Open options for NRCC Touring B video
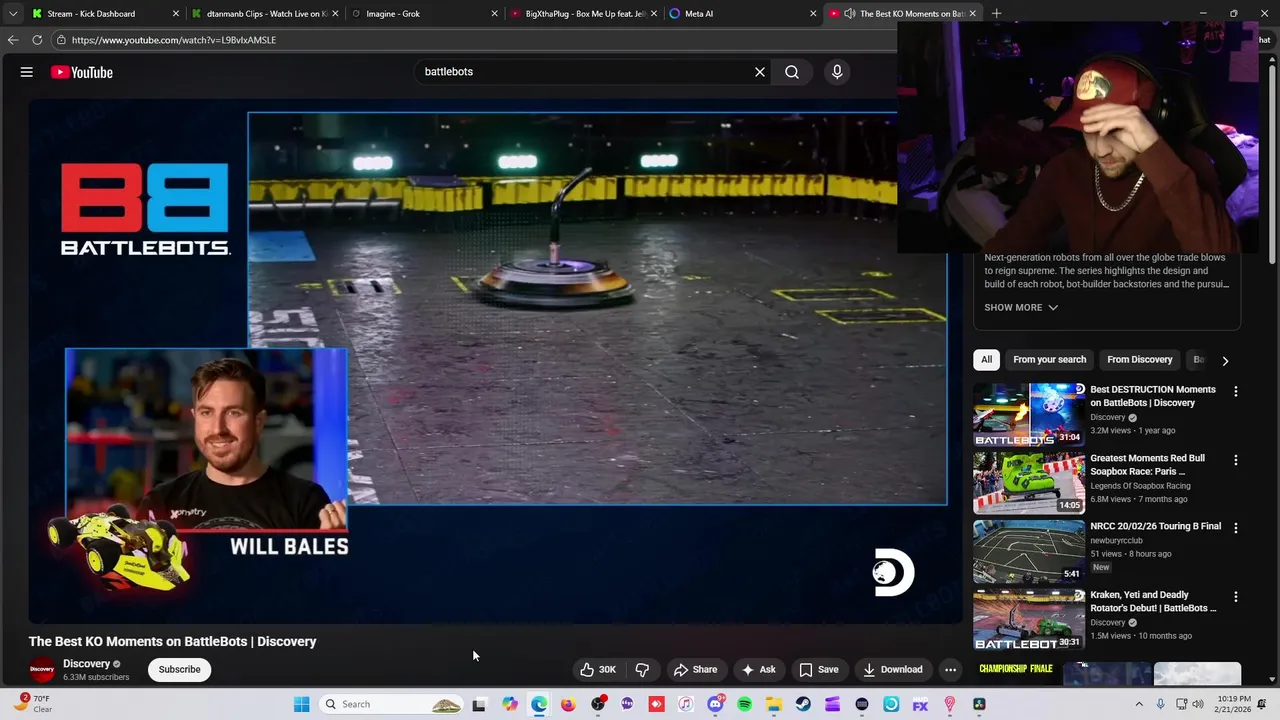The width and height of the screenshot is (1280, 720). tap(1235, 528)
